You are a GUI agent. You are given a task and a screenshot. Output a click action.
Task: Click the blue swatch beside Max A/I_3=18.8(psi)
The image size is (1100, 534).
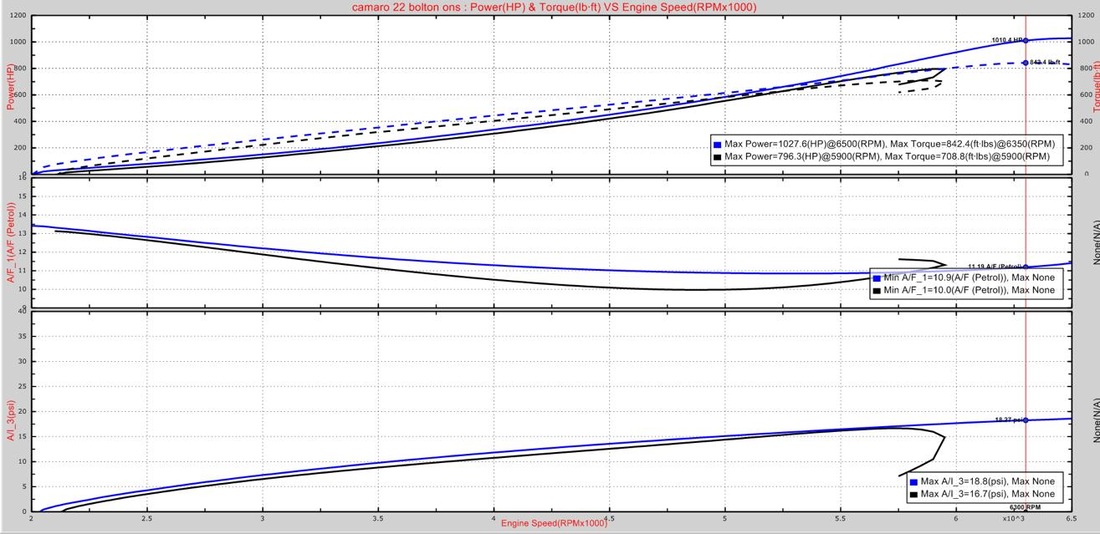coord(913,482)
